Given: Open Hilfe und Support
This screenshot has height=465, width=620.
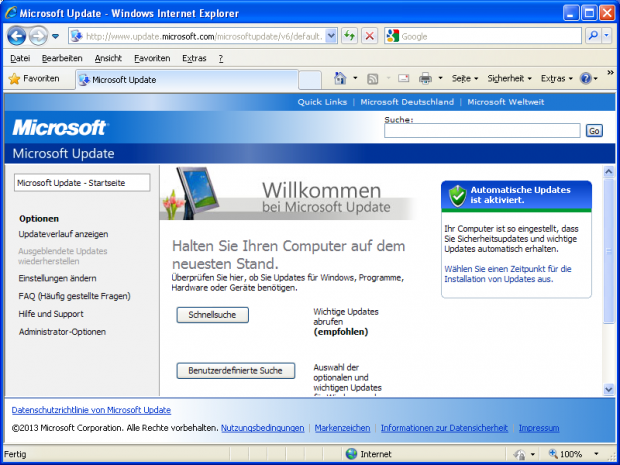Looking at the screenshot, I should pyautogui.click(x=51, y=314).
